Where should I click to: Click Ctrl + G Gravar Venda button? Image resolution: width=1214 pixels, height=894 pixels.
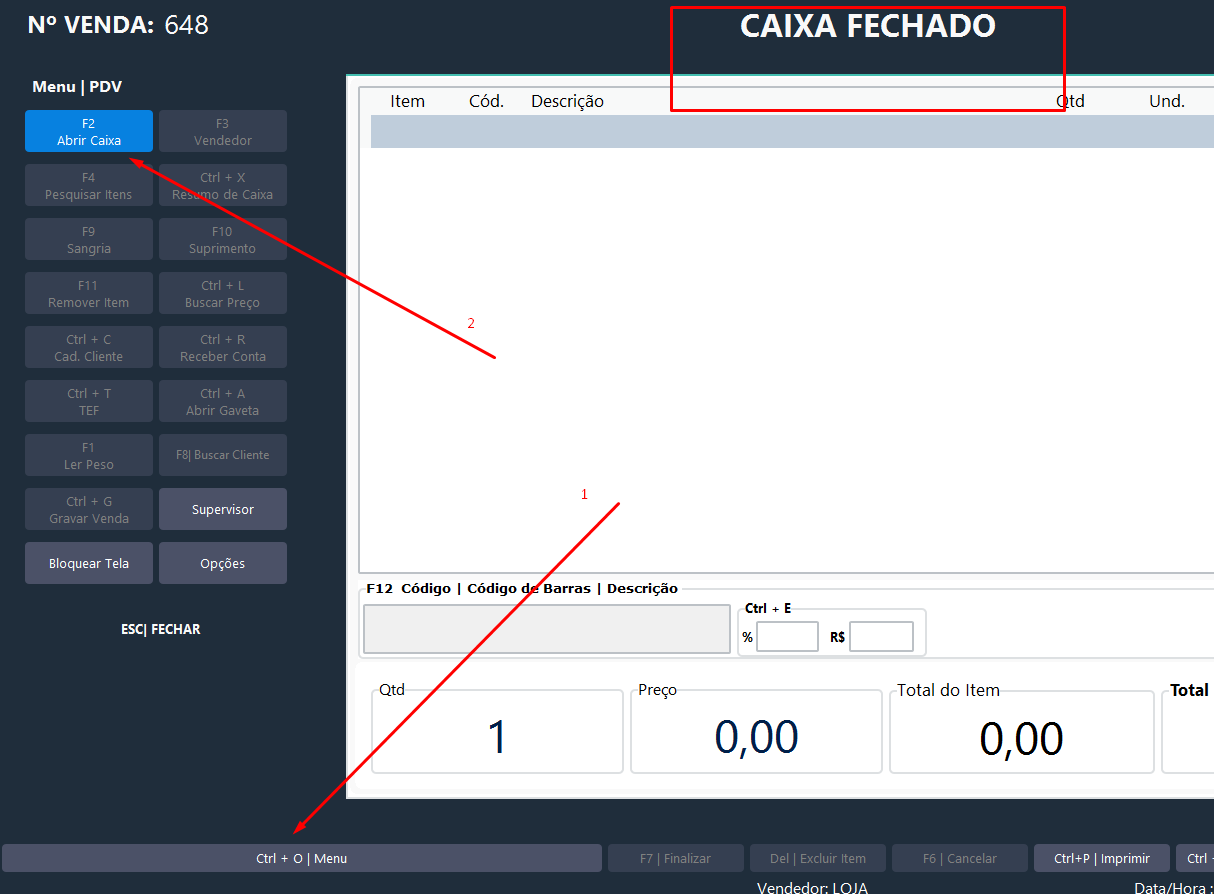click(x=89, y=509)
